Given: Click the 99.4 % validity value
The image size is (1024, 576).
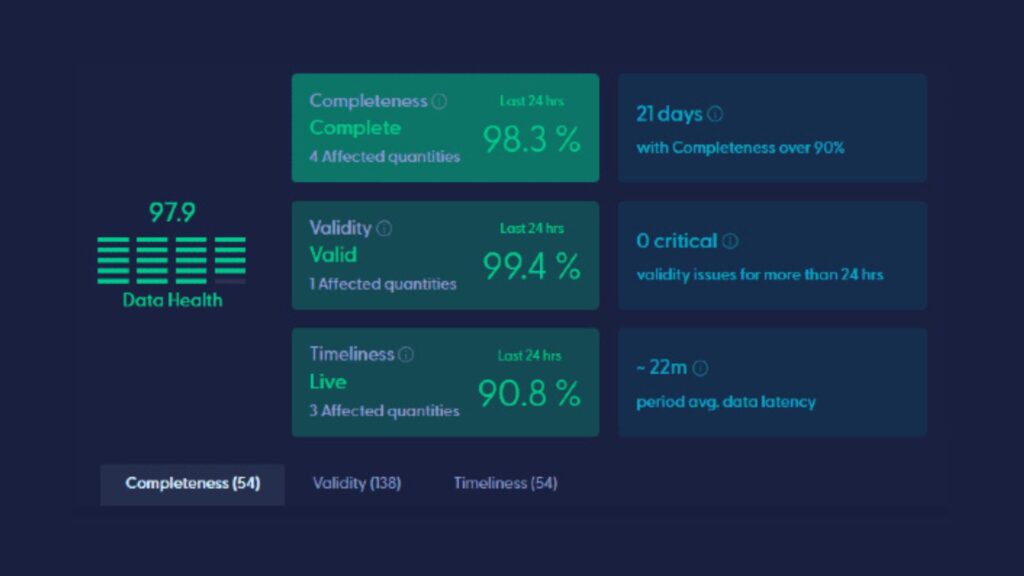Looking at the screenshot, I should [x=531, y=267].
